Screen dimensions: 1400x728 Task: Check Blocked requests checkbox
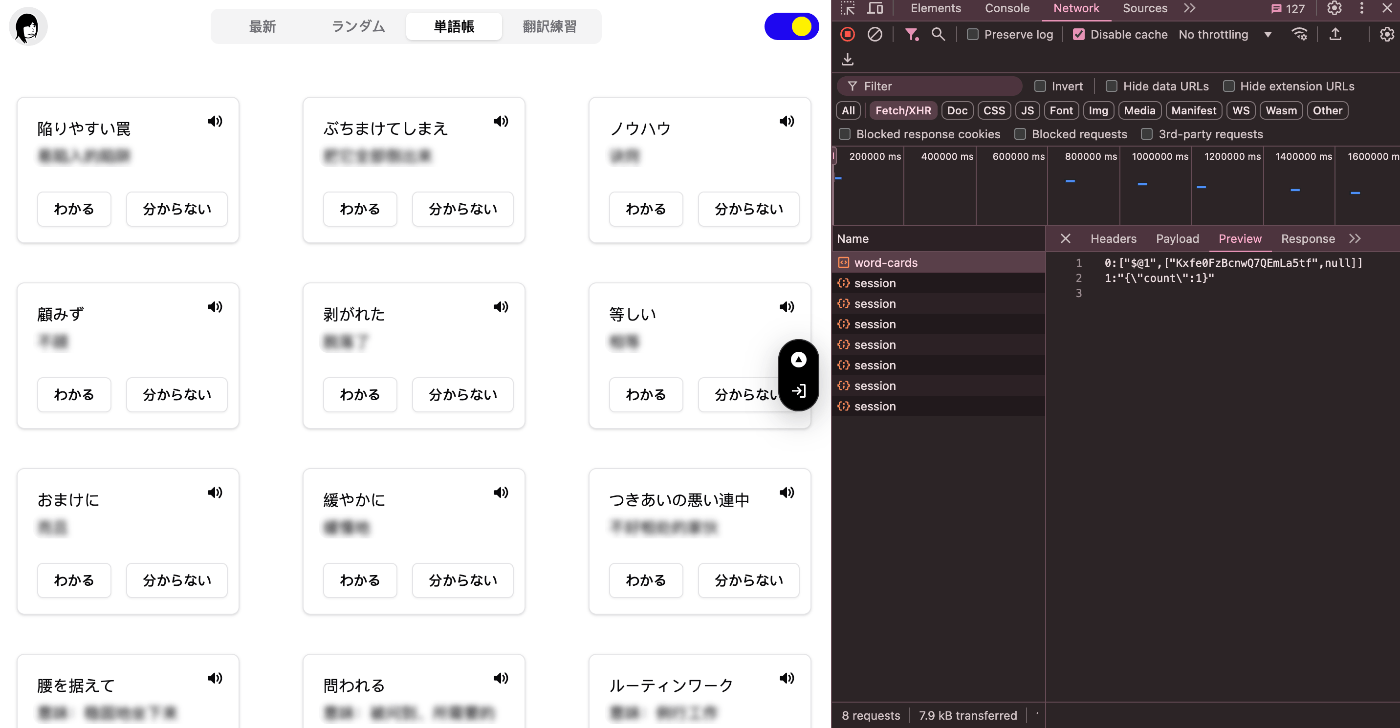coord(1020,134)
